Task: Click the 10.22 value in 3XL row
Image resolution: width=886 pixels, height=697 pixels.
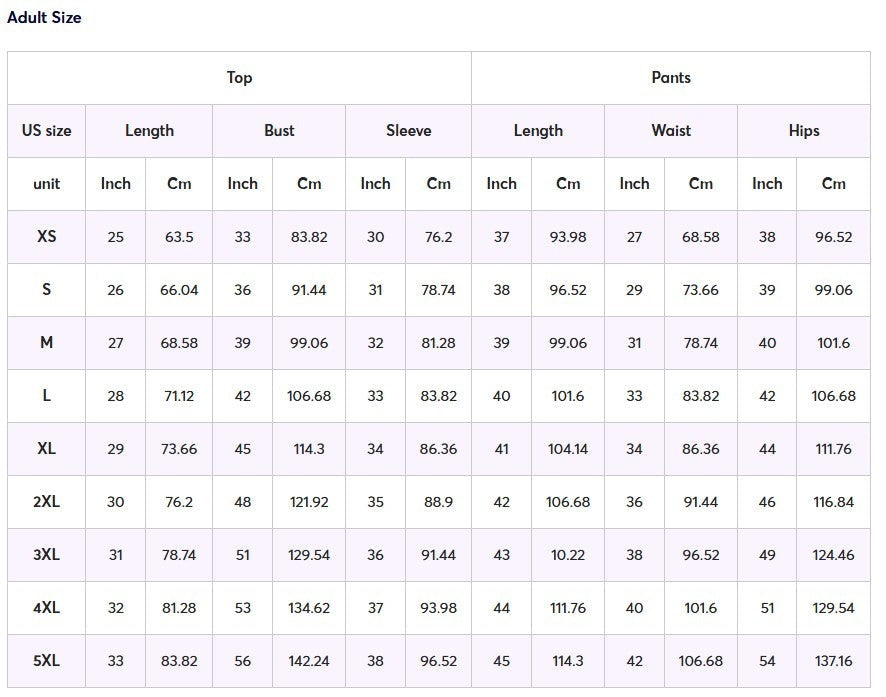Action: (568, 555)
